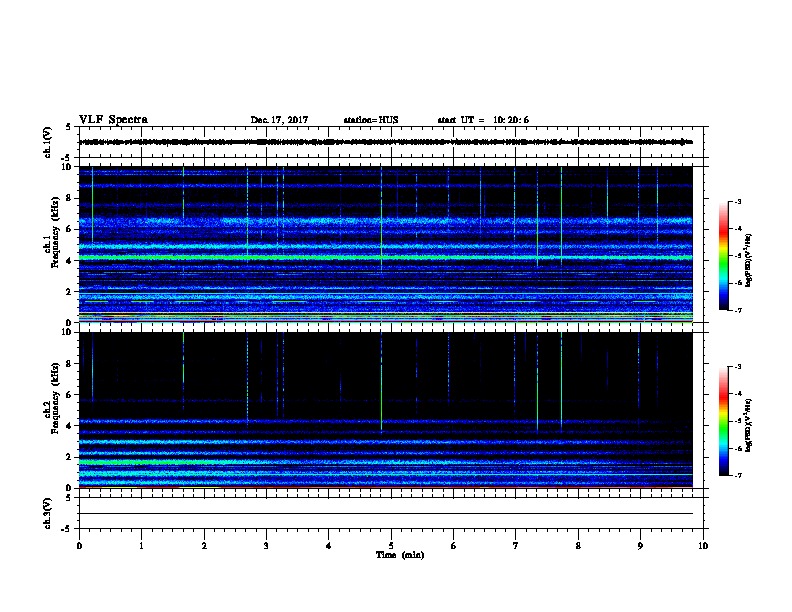Viewport: 792px width, 612px height.
Task: Click the "VLF Spectra" plot title
Action: pyautogui.click(x=113, y=120)
